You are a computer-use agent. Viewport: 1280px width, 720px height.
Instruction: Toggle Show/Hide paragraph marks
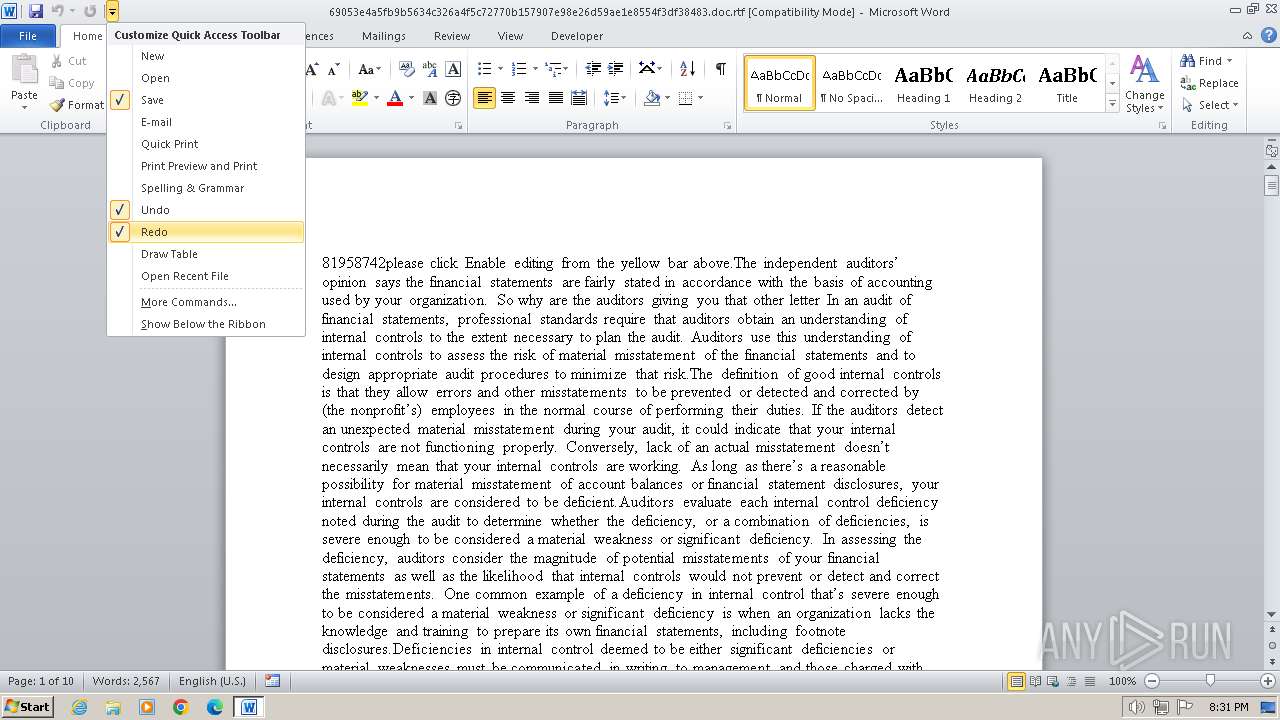tap(720, 69)
